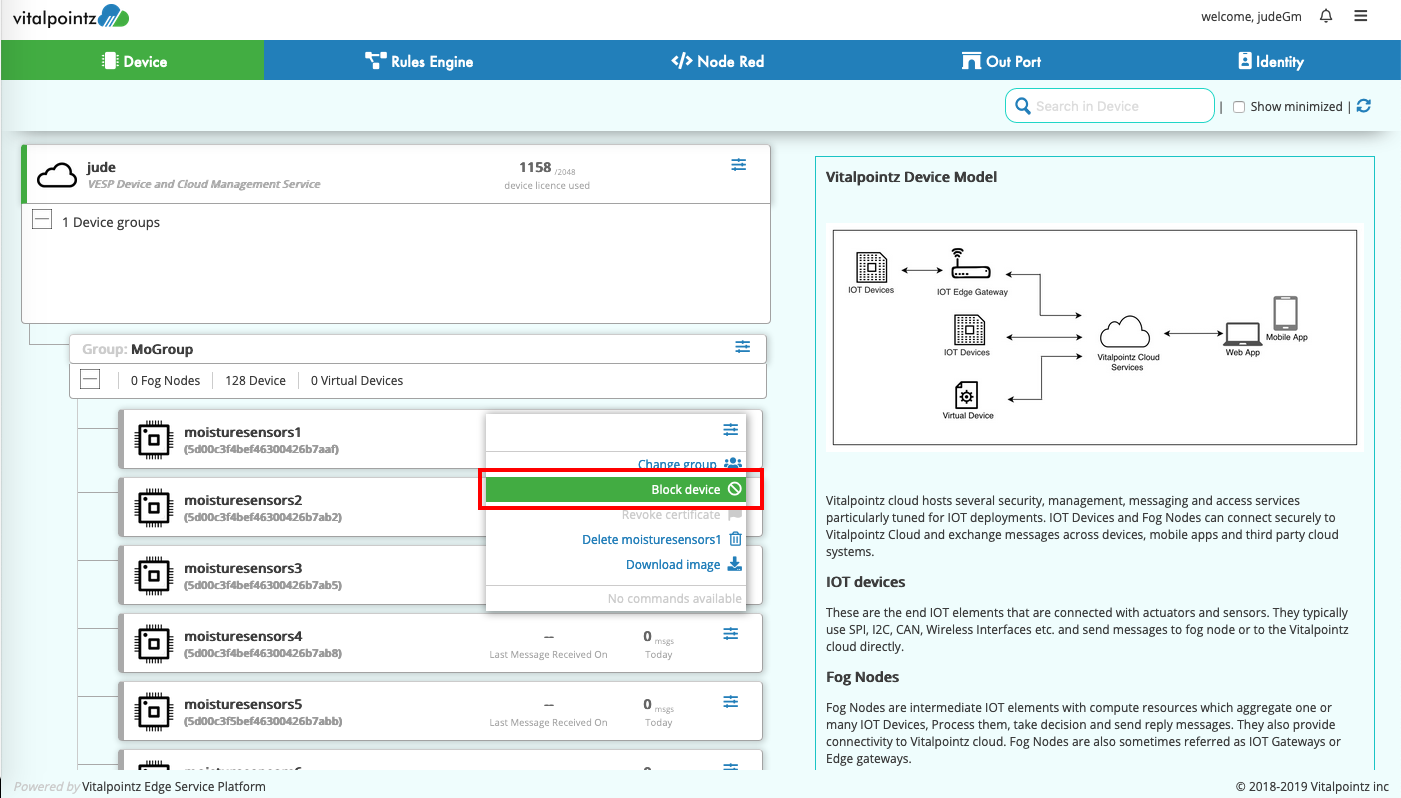
Task: Click the trash icon for Delete moisturesensors1
Action: (735, 539)
